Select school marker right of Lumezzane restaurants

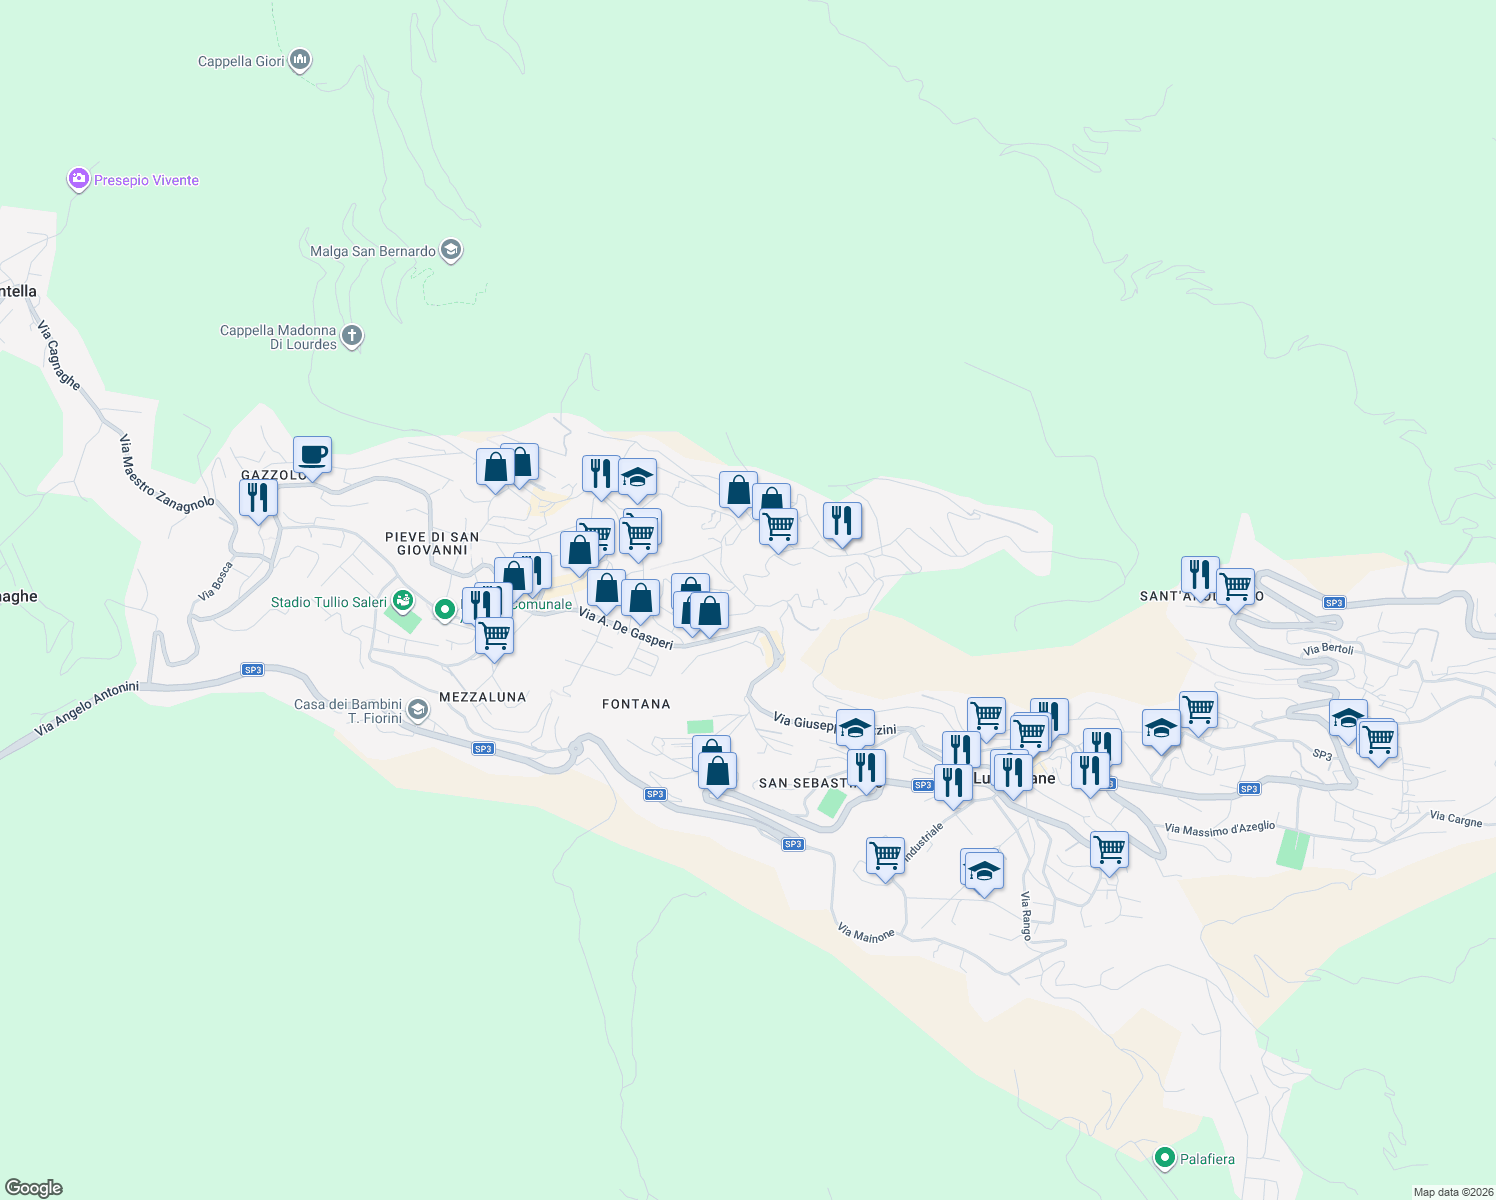pyautogui.click(x=1161, y=730)
